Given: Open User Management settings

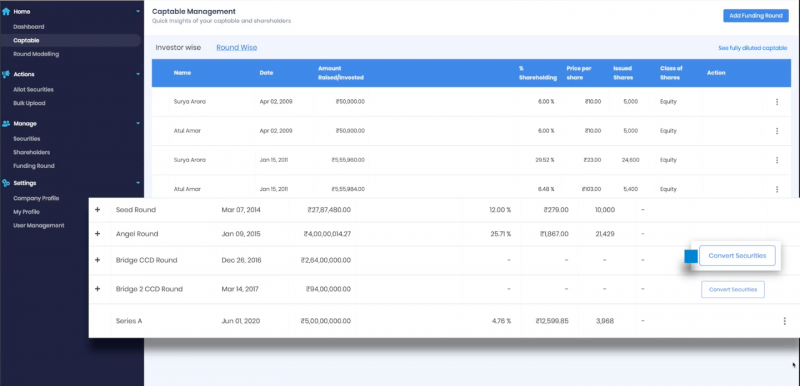Looking at the screenshot, I should (39, 225).
